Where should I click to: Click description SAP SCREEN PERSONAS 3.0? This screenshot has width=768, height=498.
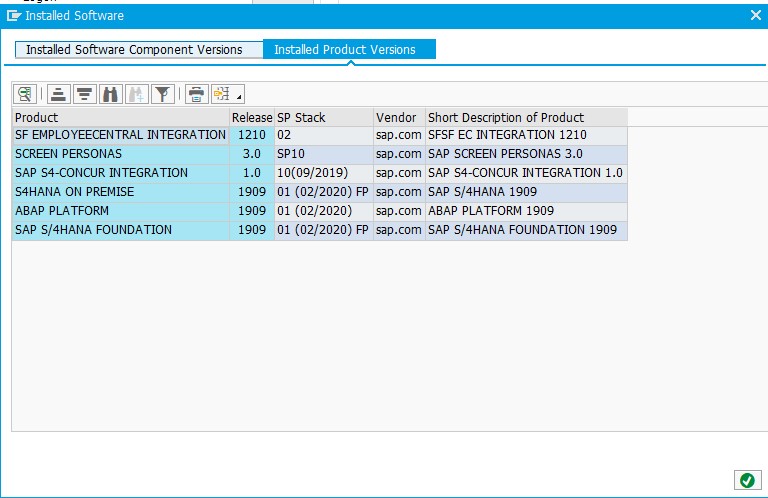point(526,154)
